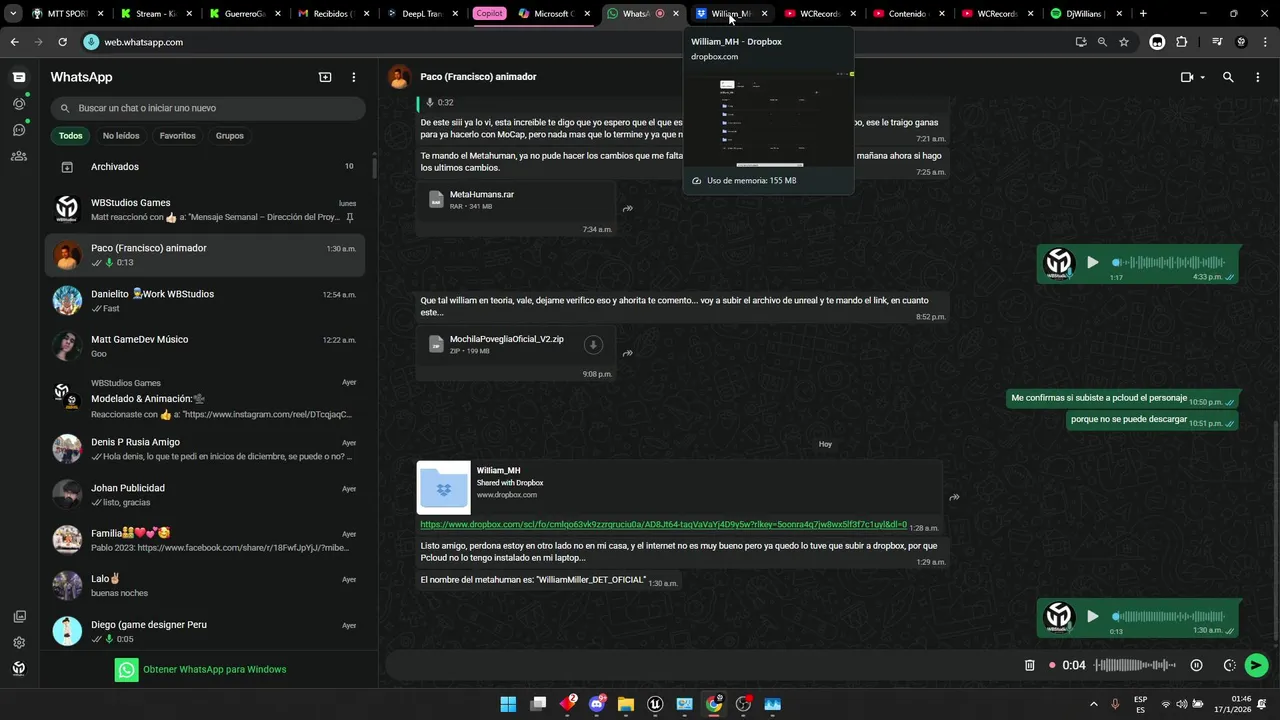Open the William_MH Dropbox preview card
The width and height of the screenshot is (1280, 720).
click(x=679, y=487)
